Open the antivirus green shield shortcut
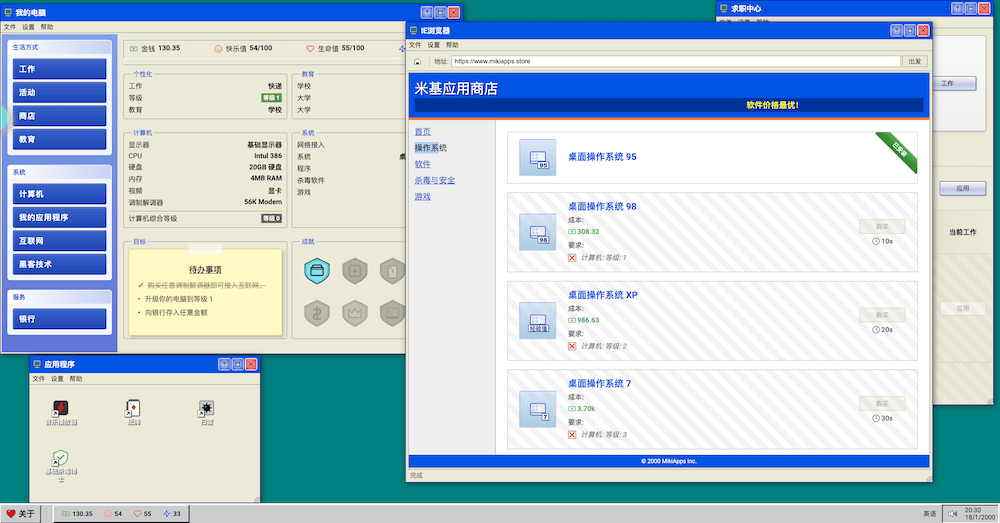This screenshot has height=523, width=1000. coord(61,458)
